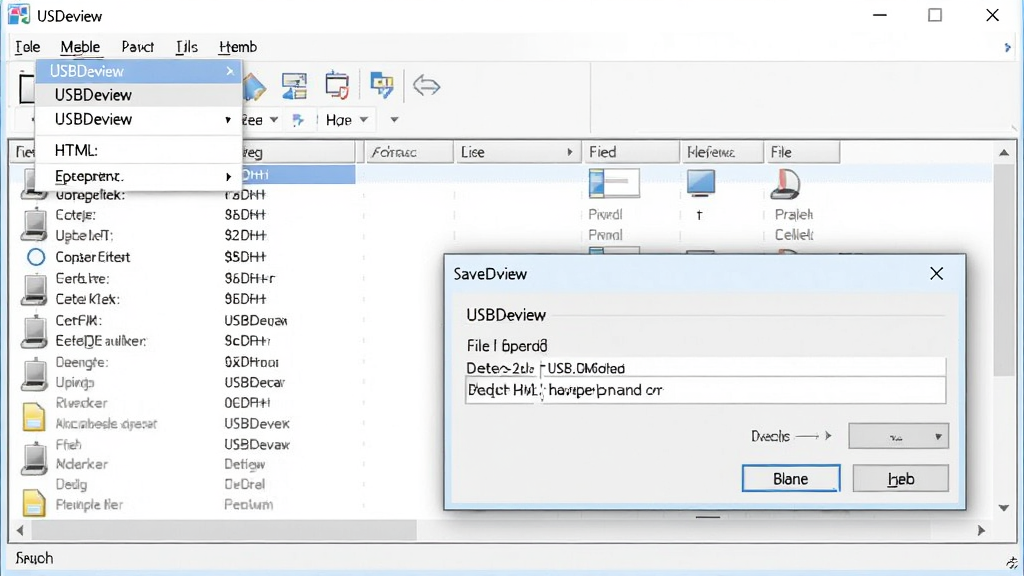Image resolution: width=1024 pixels, height=576 pixels.
Task: Choose the HTML: menu entry
Action: [x=138, y=150]
